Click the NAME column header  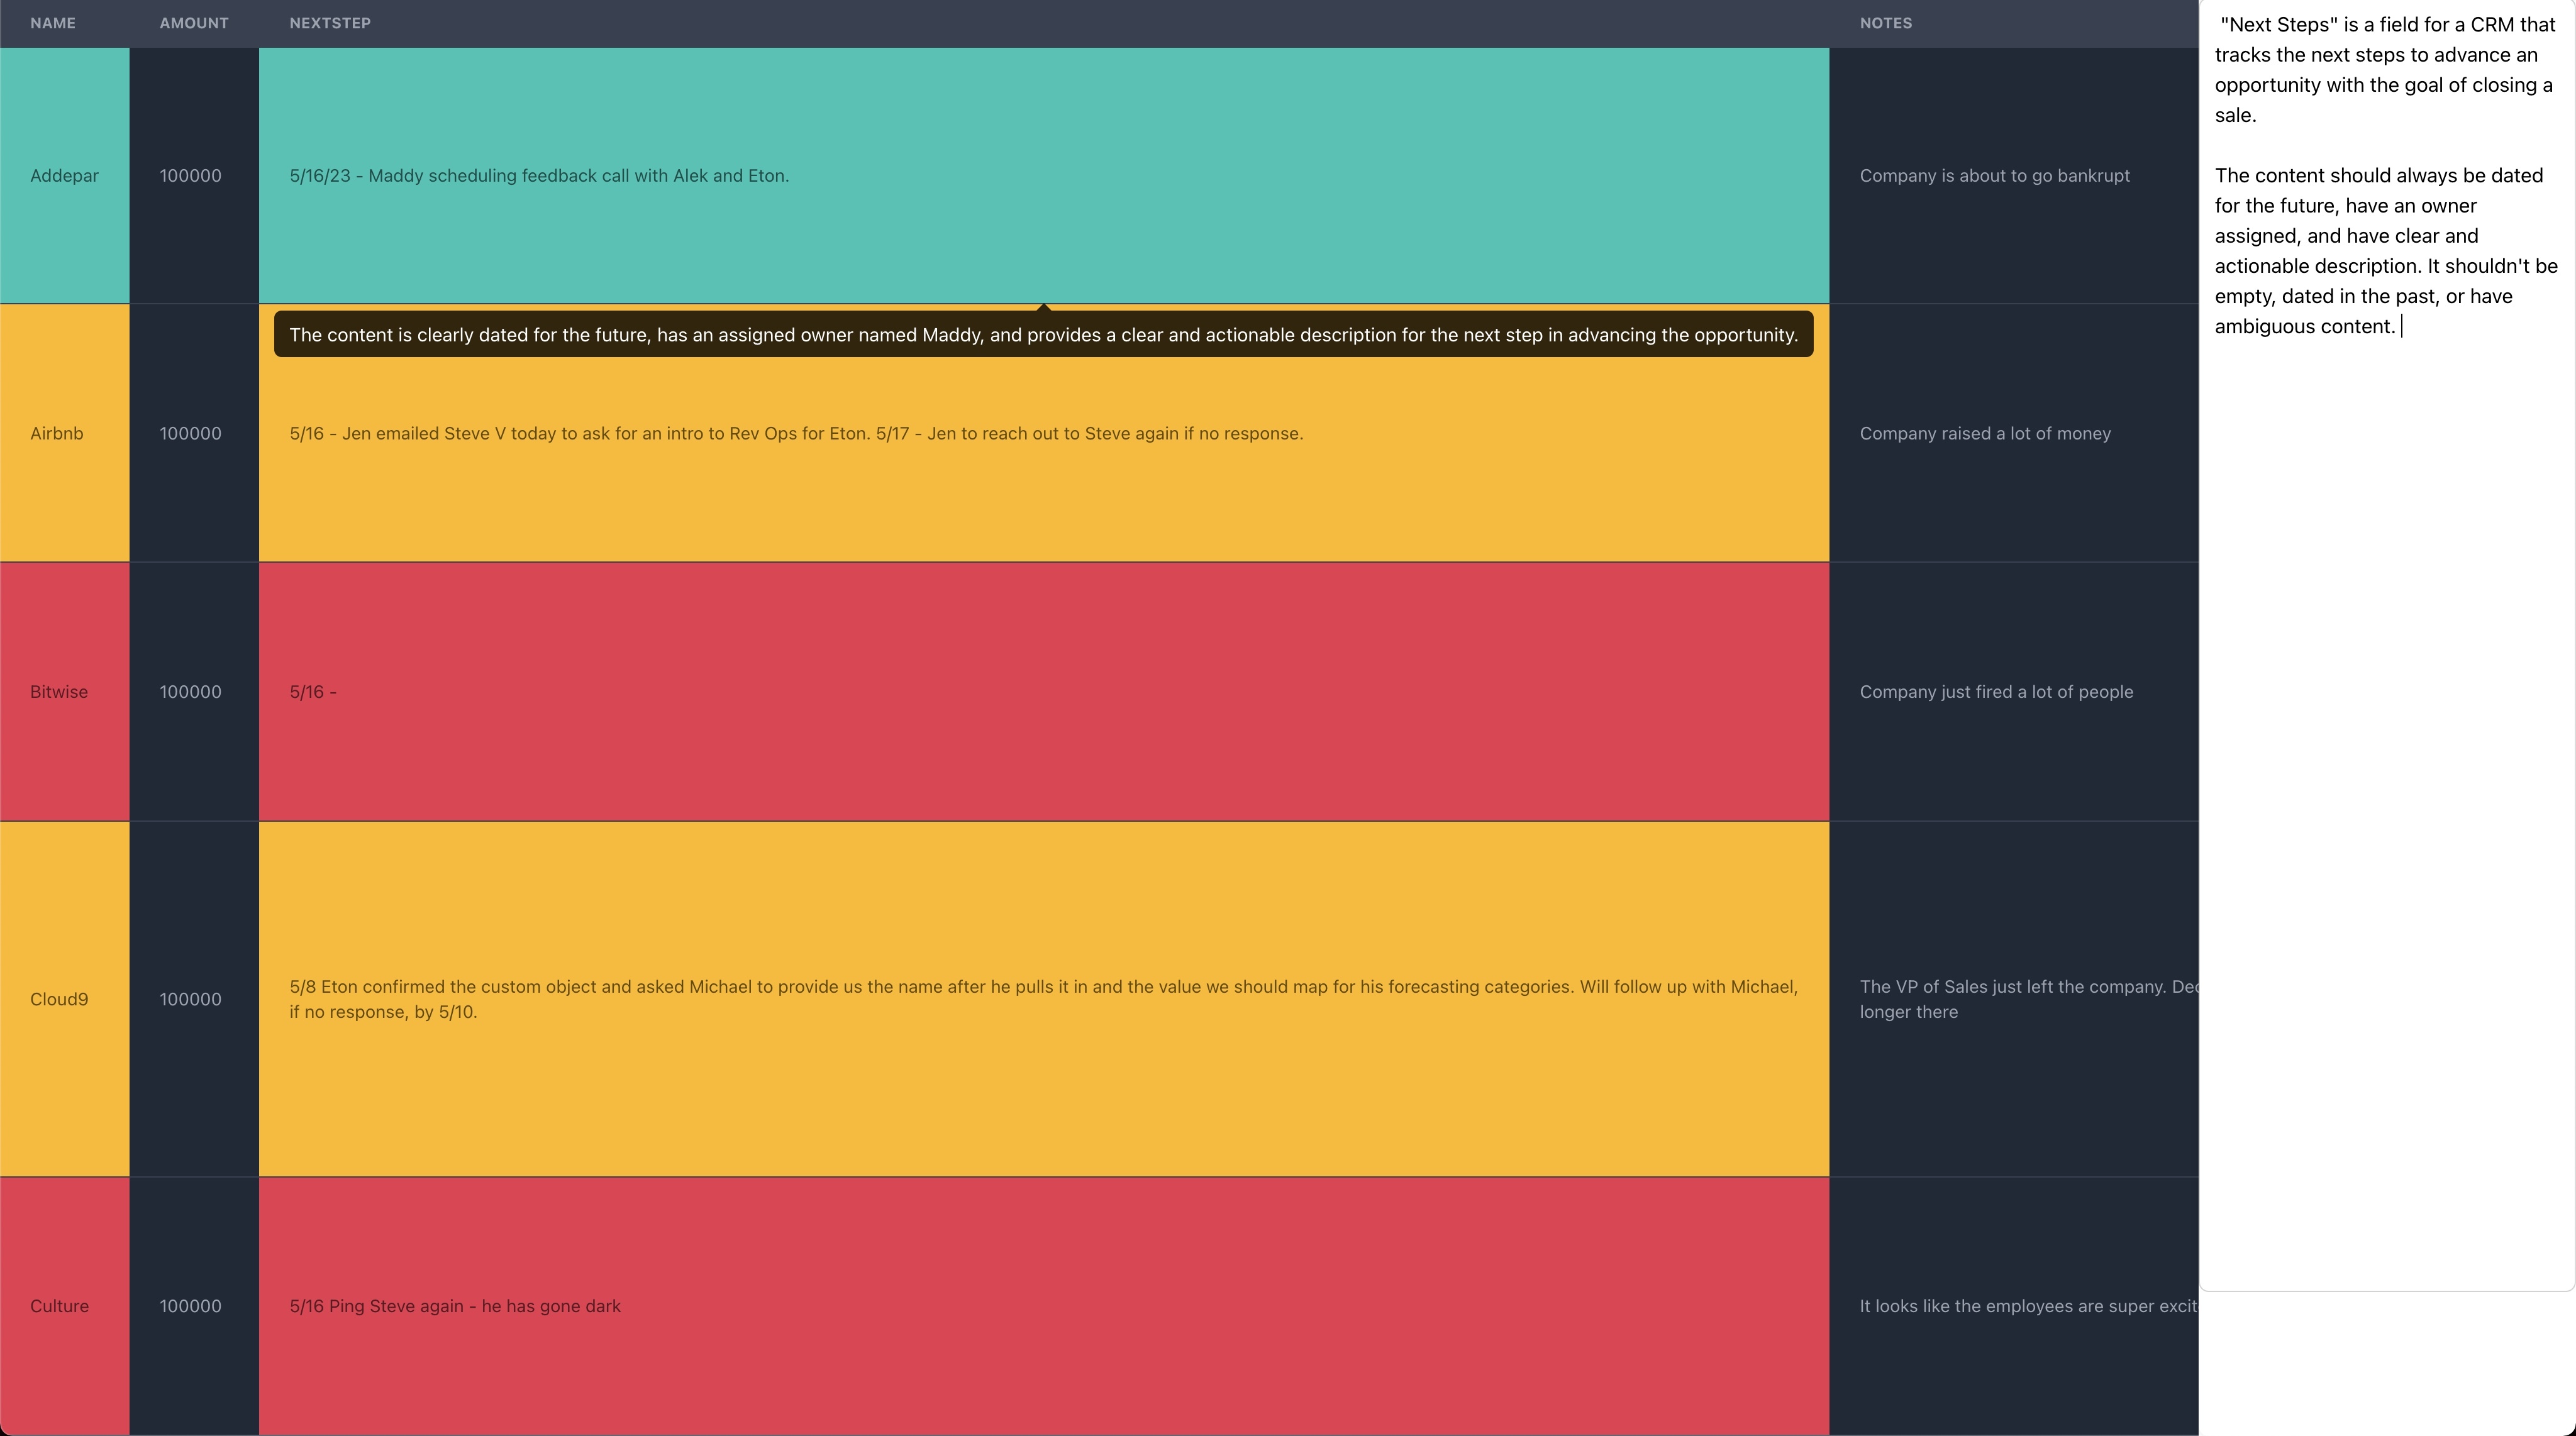click(53, 23)
